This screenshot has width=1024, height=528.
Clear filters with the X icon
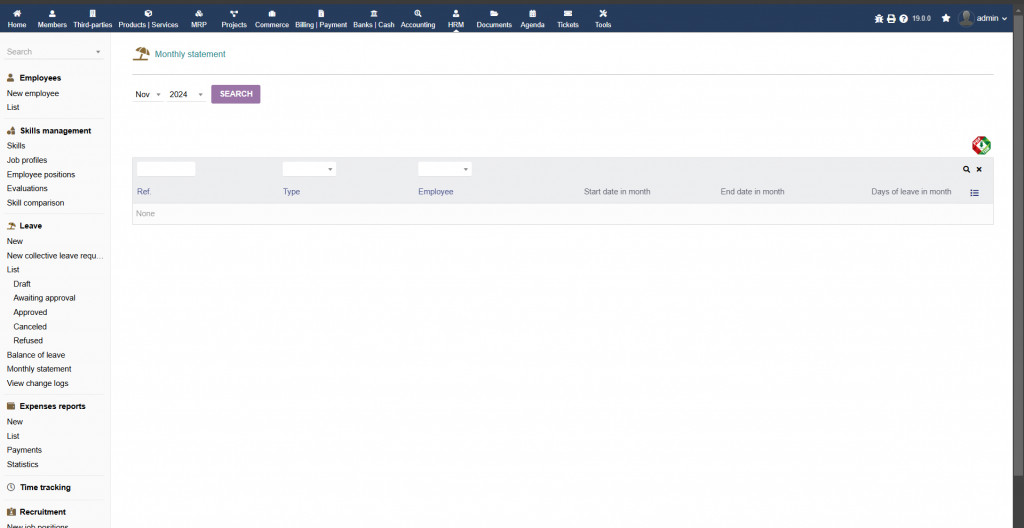[x=979, y=169]
